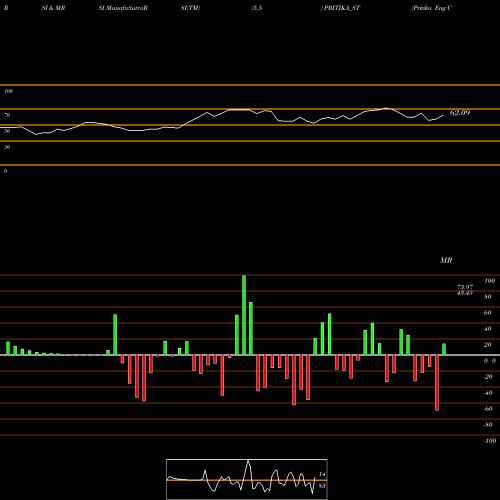
Task: Open the mini overview chart thumbnail
Action: point(247,479)
